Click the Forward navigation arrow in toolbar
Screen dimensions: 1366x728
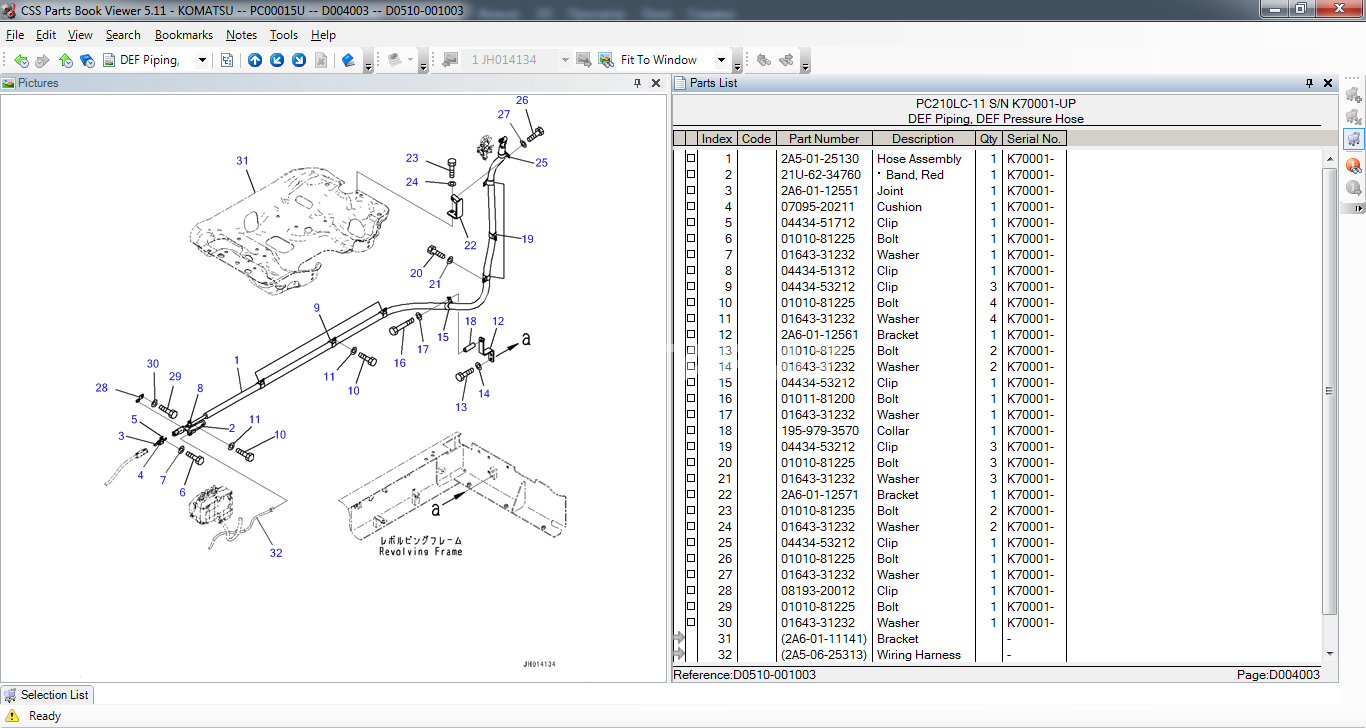42,60
